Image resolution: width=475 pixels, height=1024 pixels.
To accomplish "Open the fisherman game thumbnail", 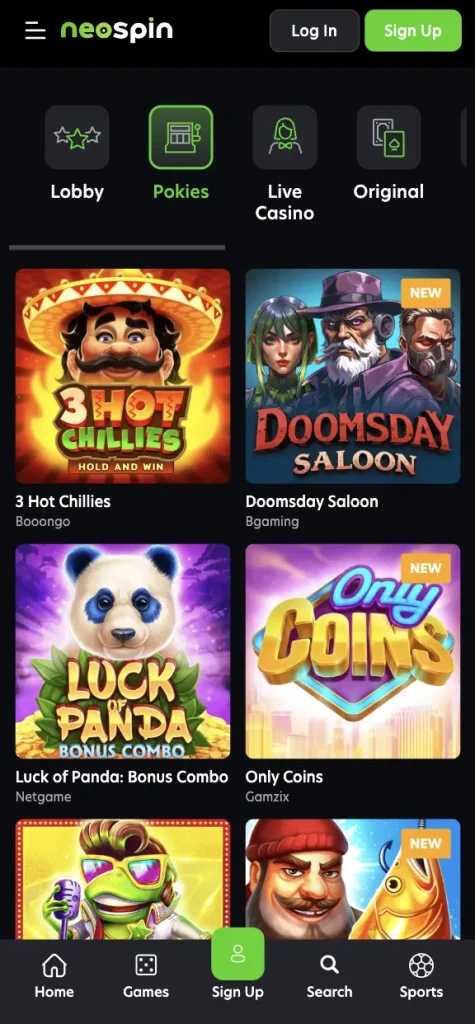I will [x=353, y=880].
